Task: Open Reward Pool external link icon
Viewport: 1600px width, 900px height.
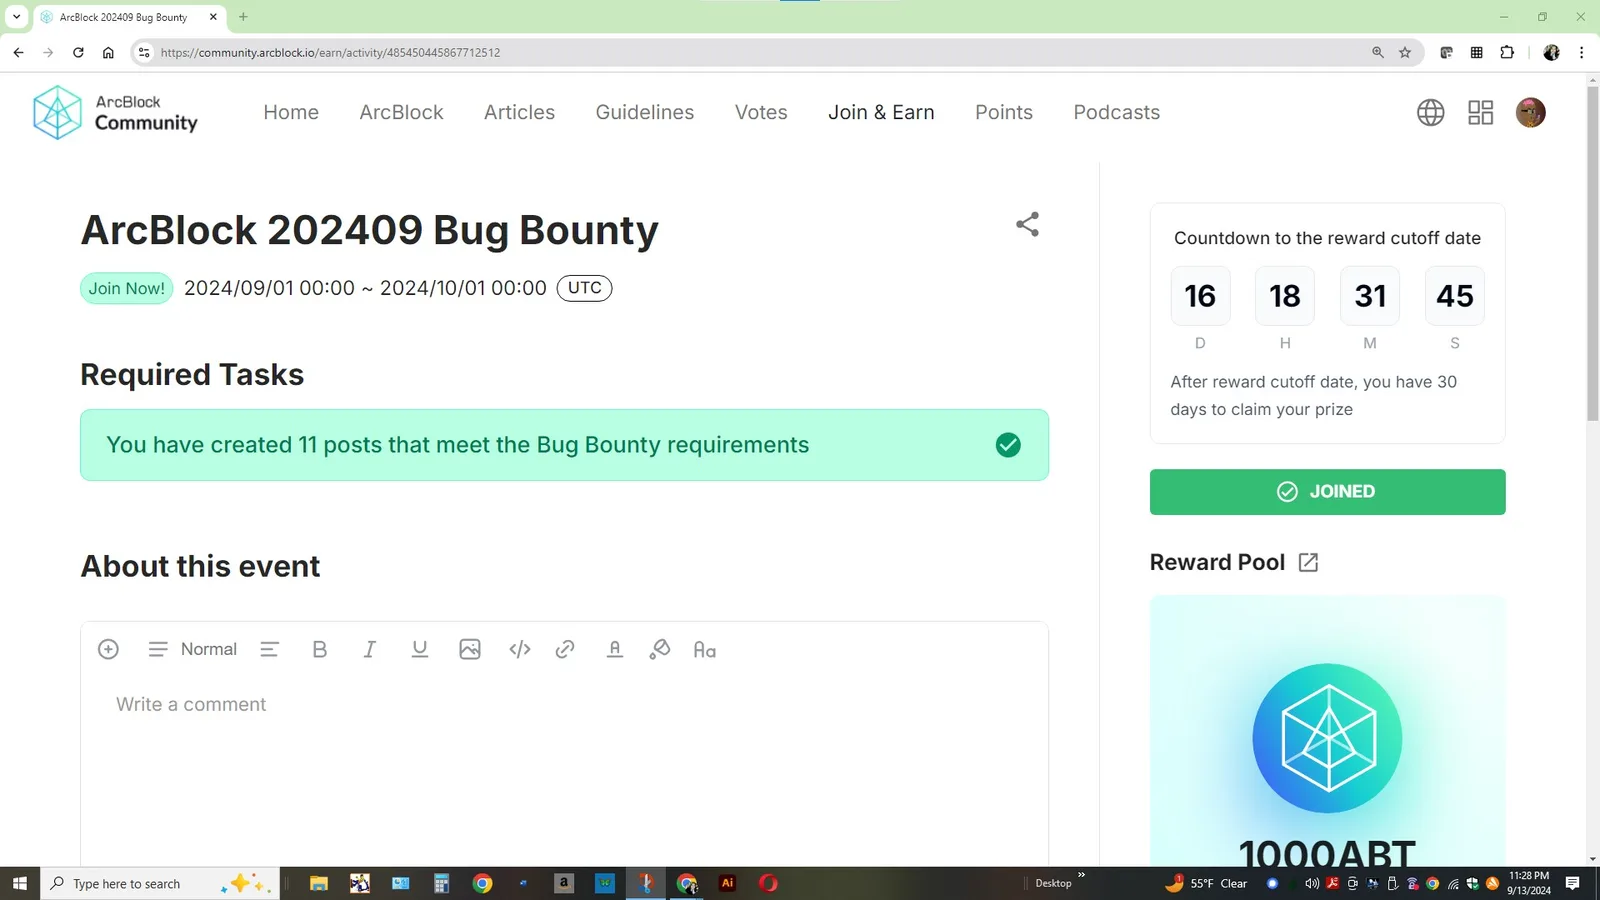Action: pos(1308,563)
